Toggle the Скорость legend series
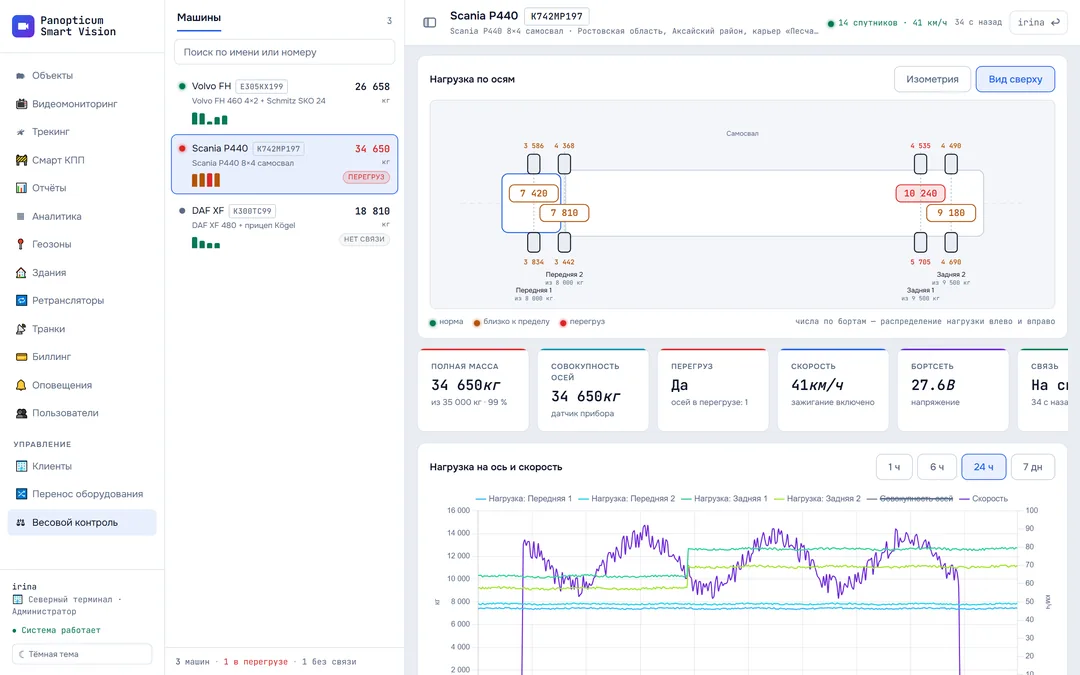This screenshot has height=675, width=1080. [x=984, y=499]
